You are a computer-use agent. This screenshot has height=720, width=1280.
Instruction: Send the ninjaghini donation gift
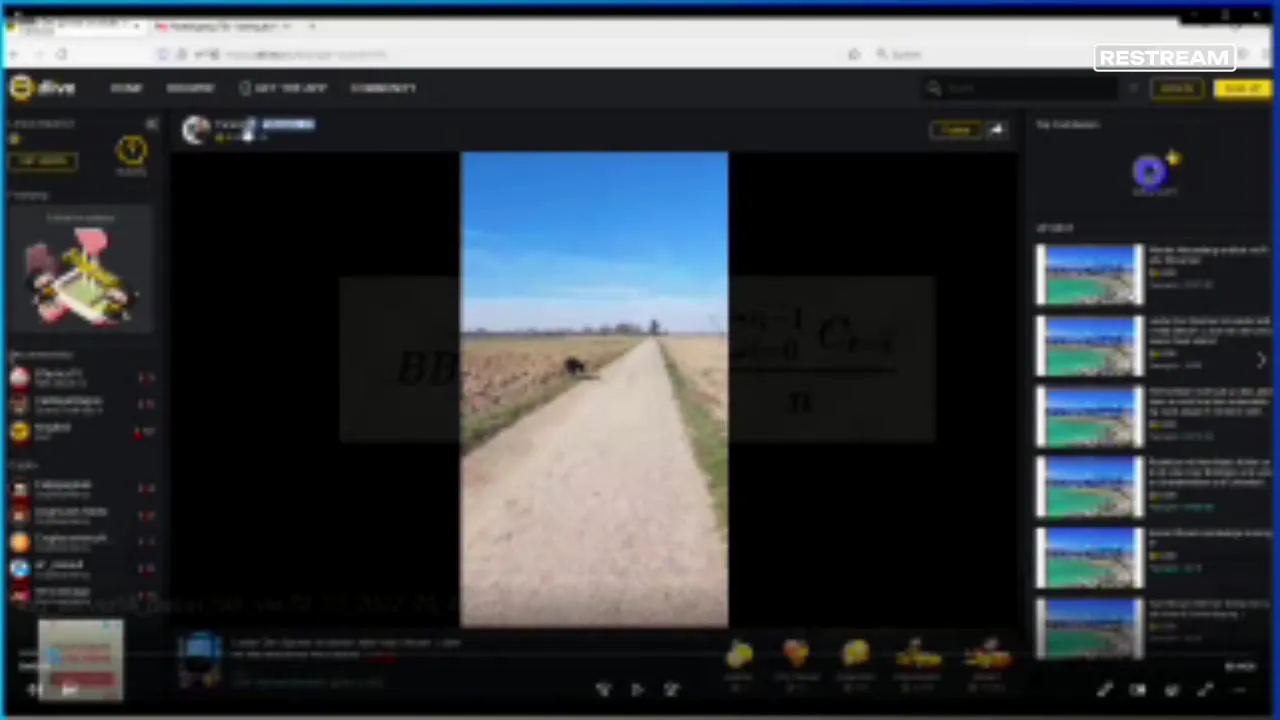point(917,657)
